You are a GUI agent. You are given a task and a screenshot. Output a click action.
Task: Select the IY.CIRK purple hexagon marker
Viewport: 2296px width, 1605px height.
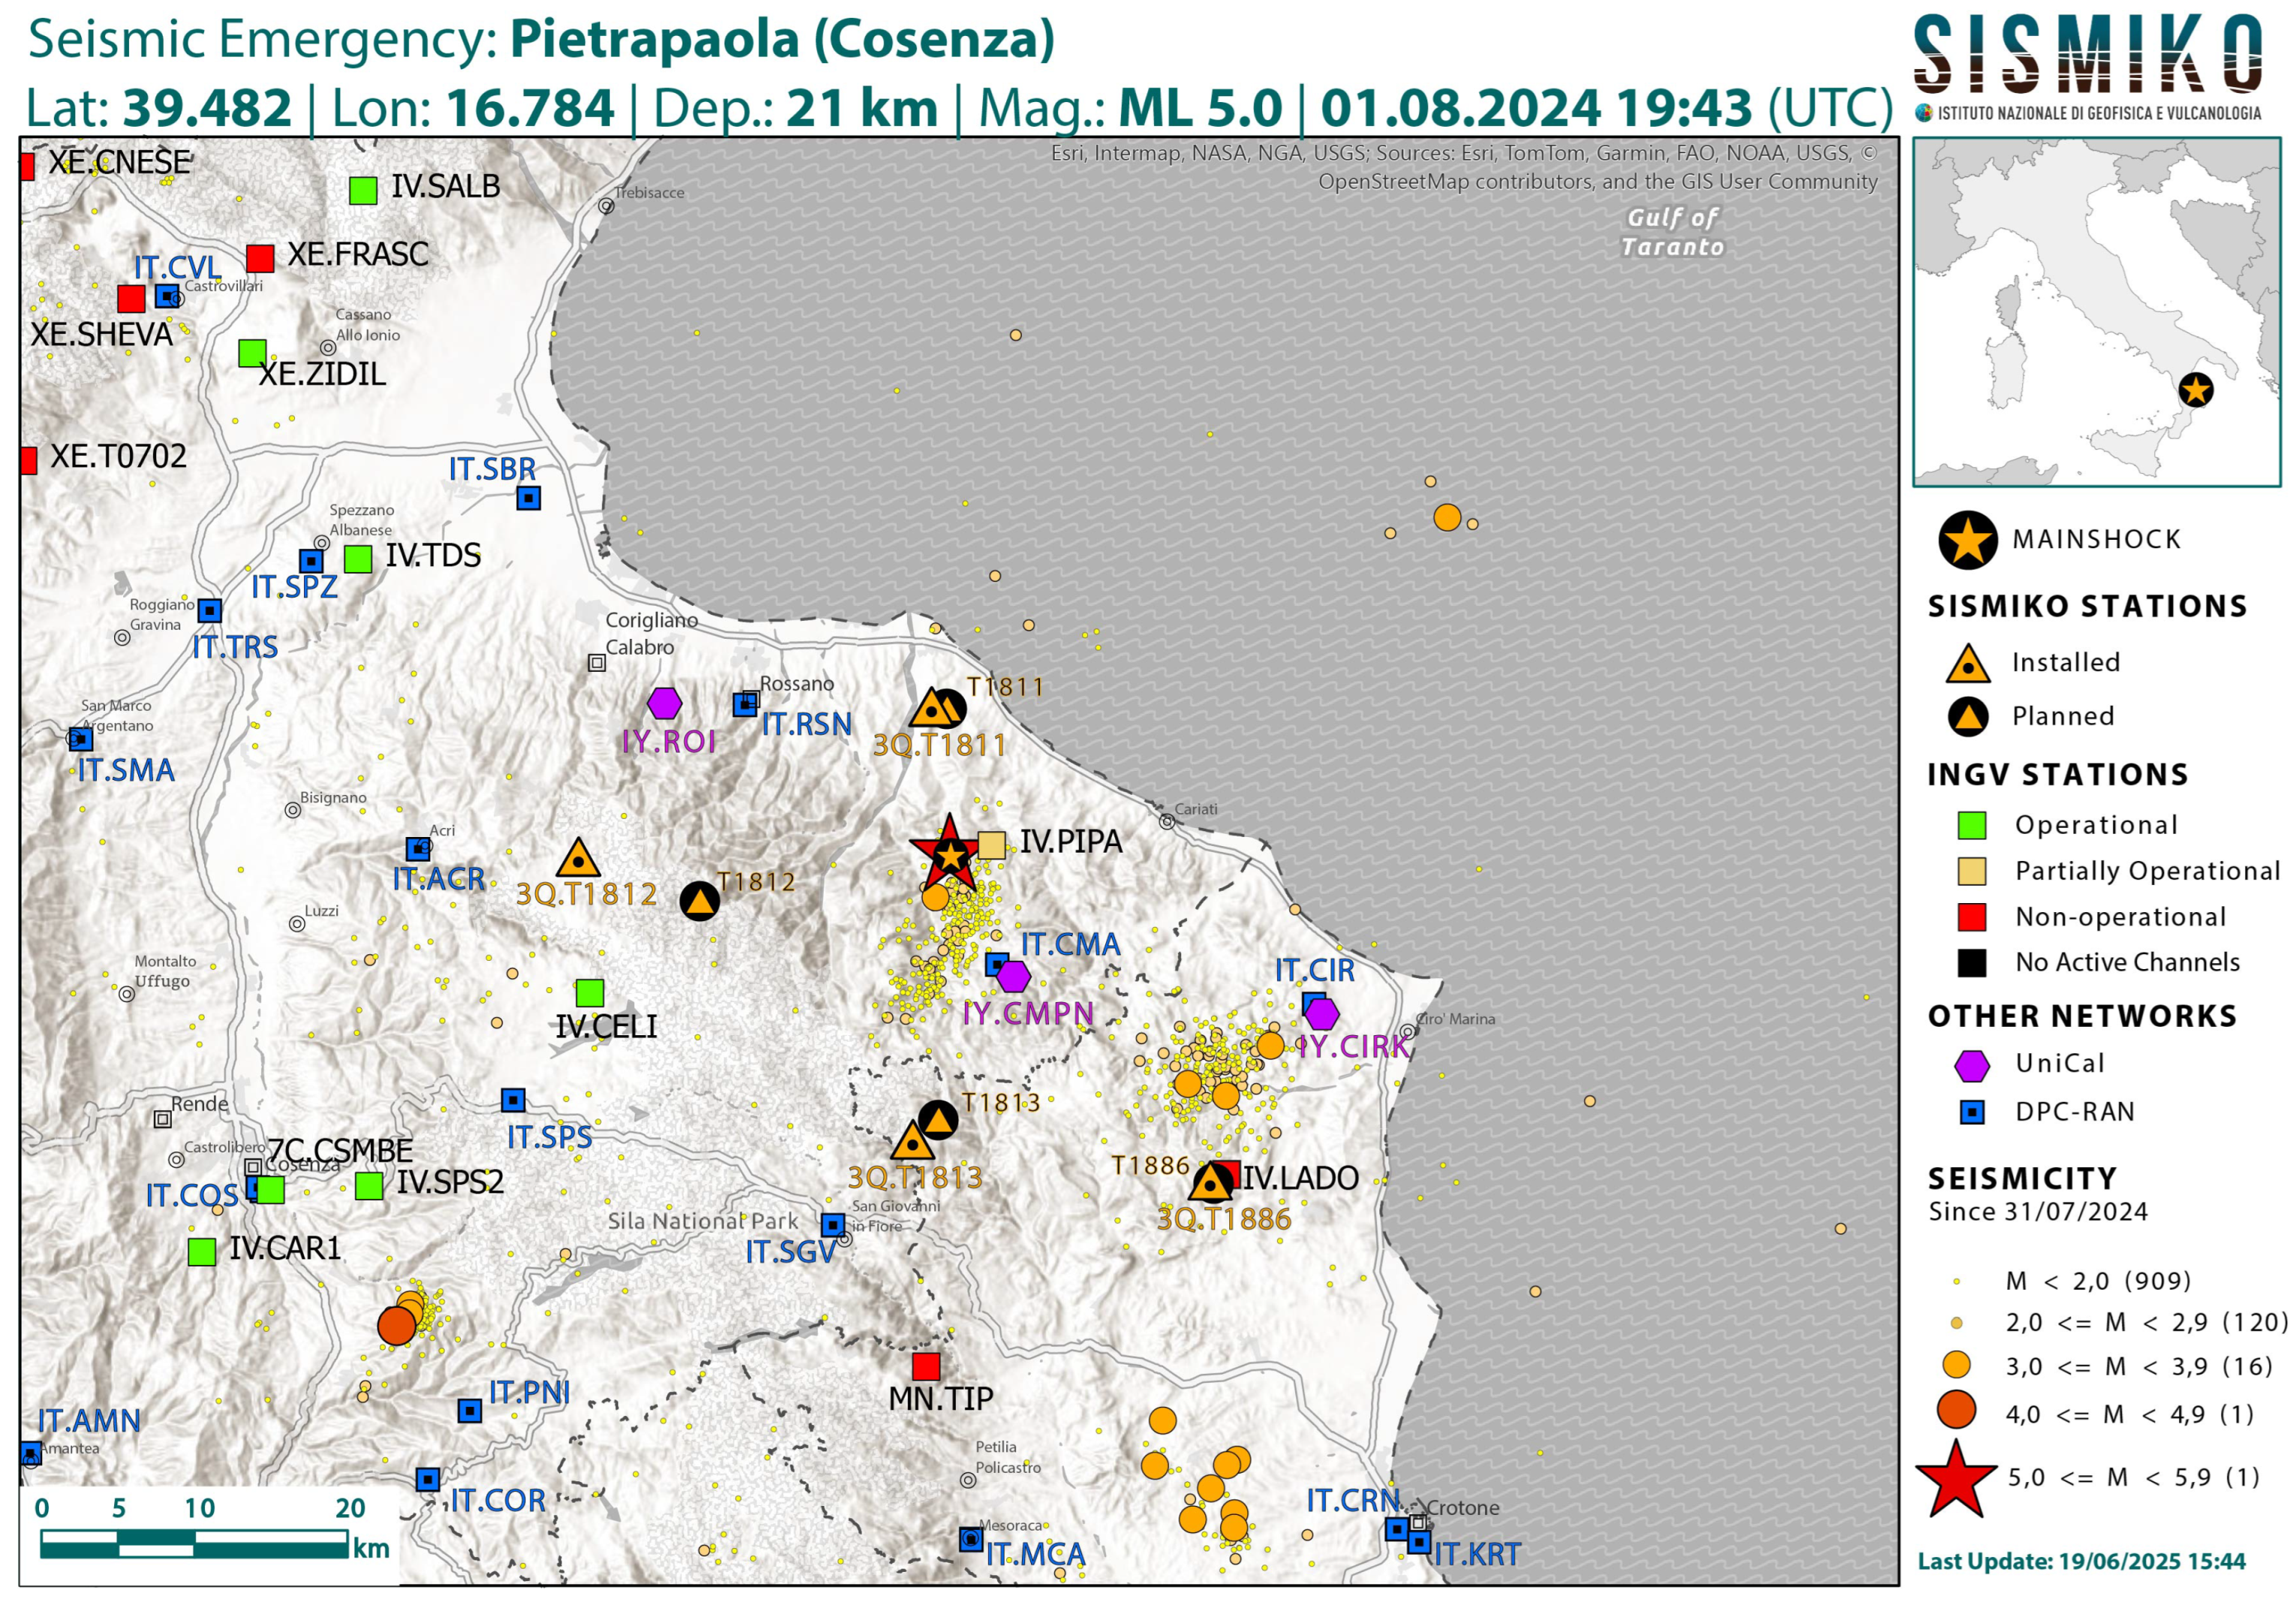[x=1322, y=1014]
